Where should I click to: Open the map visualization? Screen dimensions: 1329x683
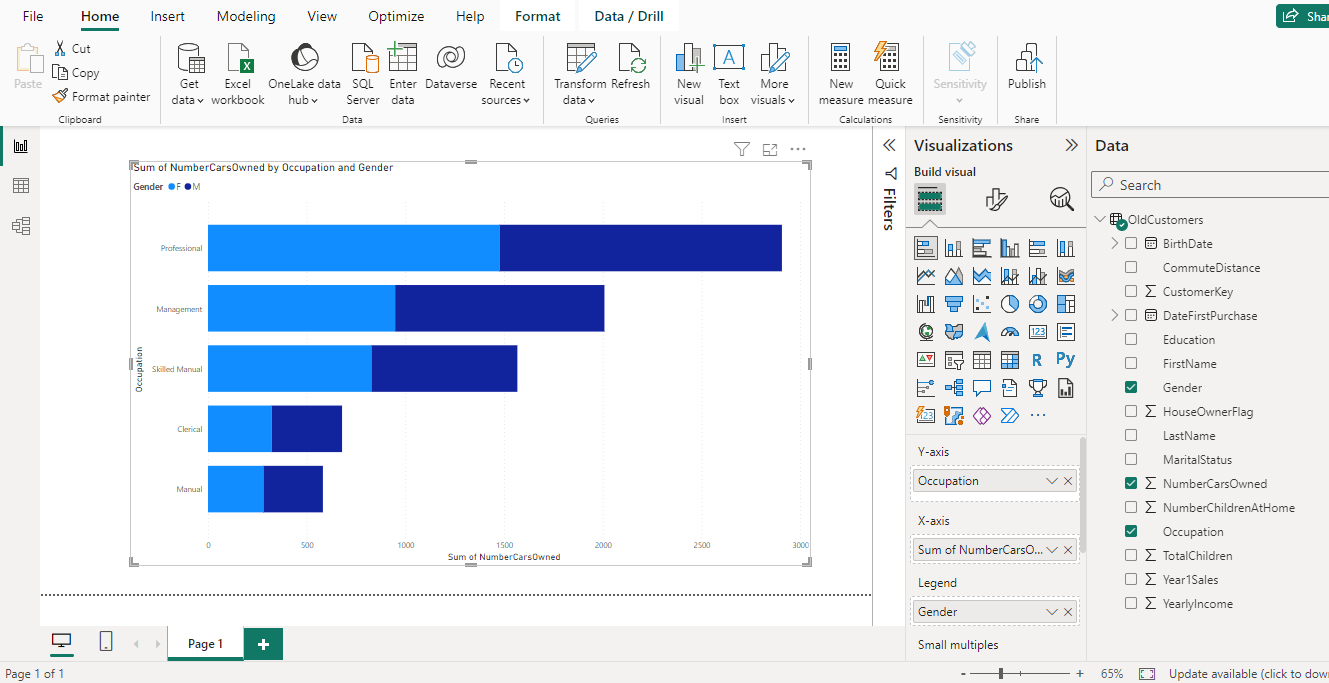pos(925,331)
